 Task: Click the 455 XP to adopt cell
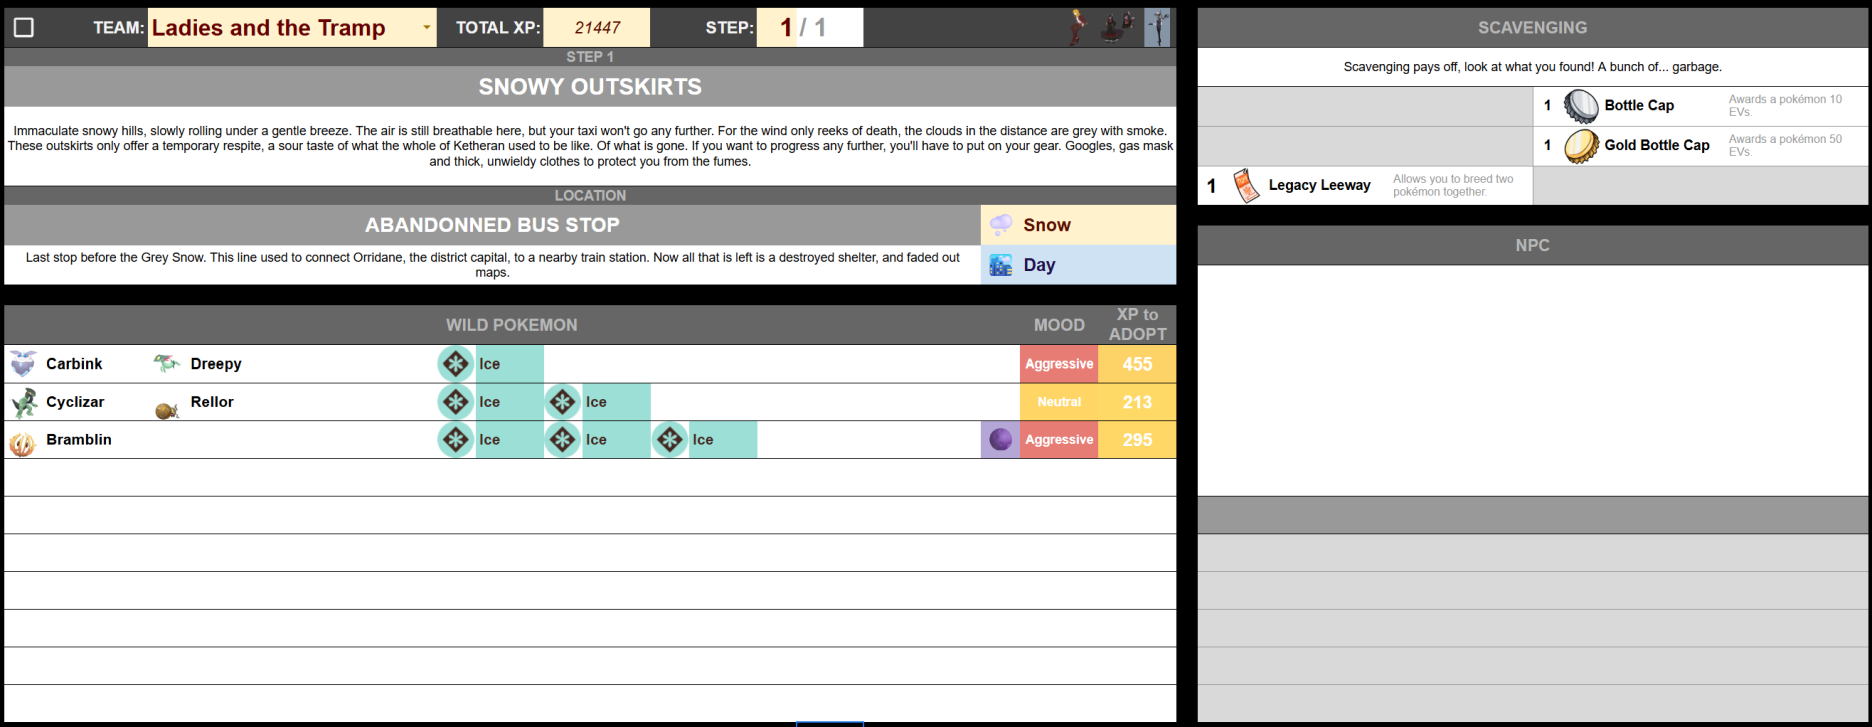pos(1137,364)
